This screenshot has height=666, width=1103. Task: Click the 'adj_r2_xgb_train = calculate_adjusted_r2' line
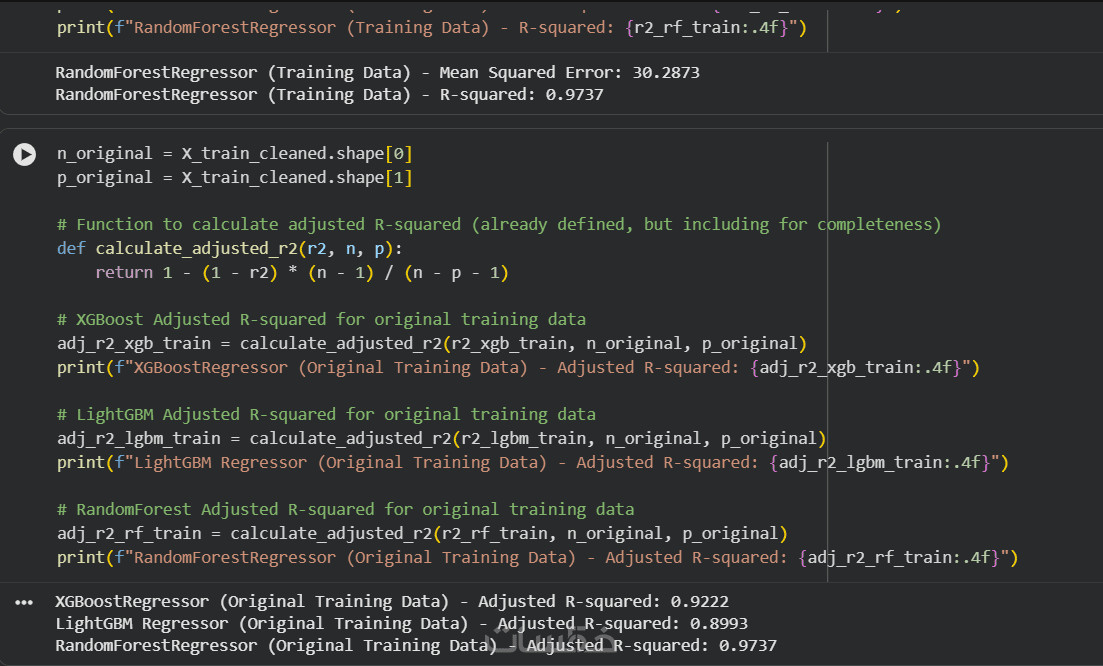point(432,344)
